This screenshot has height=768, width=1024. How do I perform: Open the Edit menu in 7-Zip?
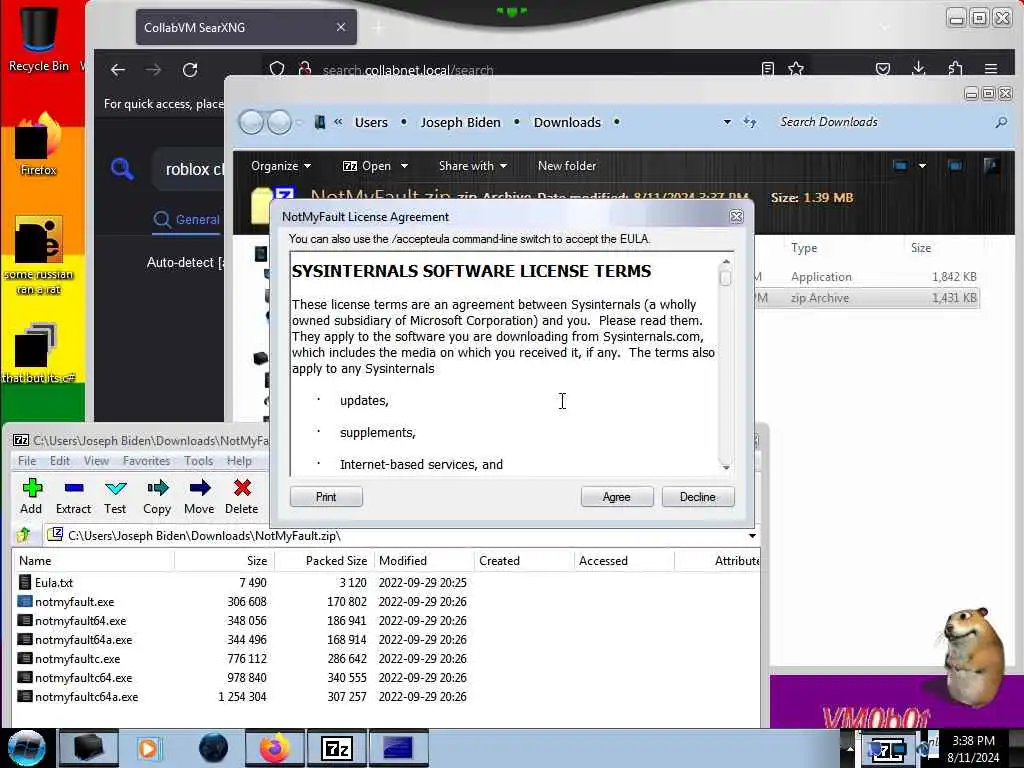[59, 460]
